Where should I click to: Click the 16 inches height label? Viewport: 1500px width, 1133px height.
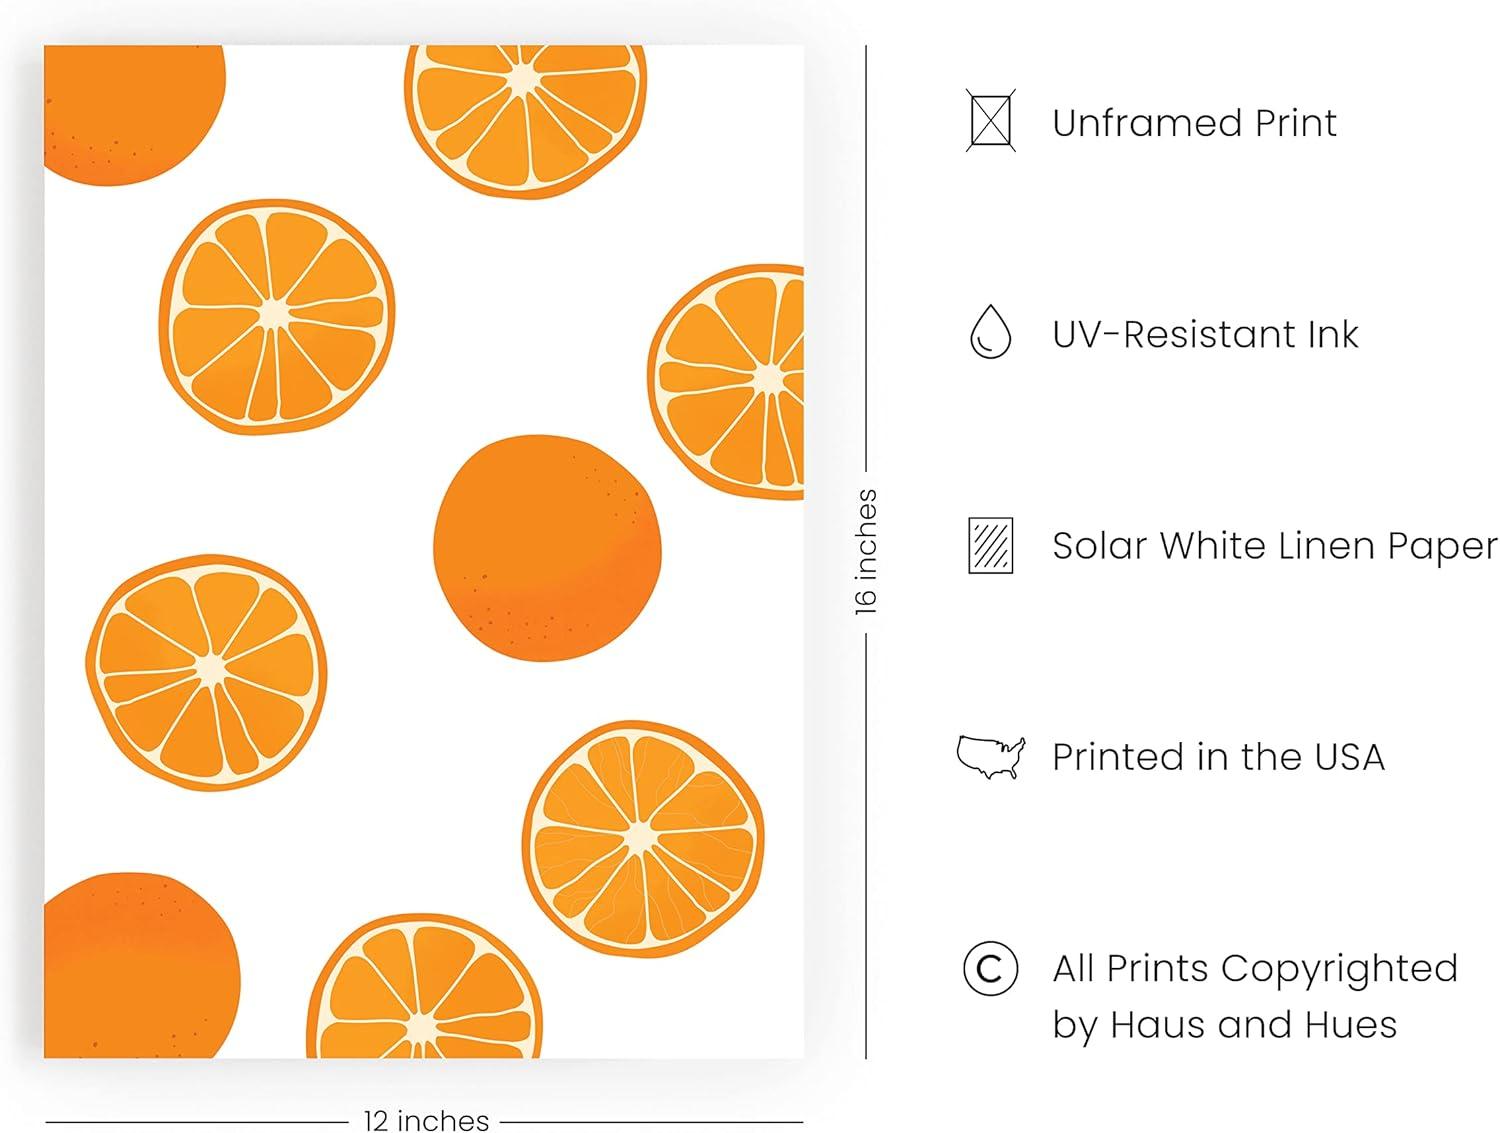coord(866,551)
